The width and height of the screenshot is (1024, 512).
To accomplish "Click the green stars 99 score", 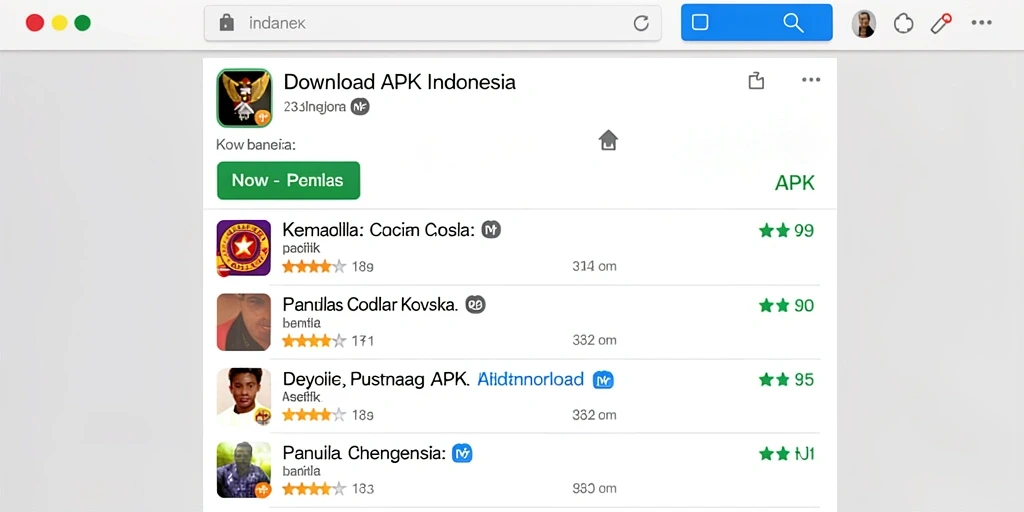I will (786, 231).
